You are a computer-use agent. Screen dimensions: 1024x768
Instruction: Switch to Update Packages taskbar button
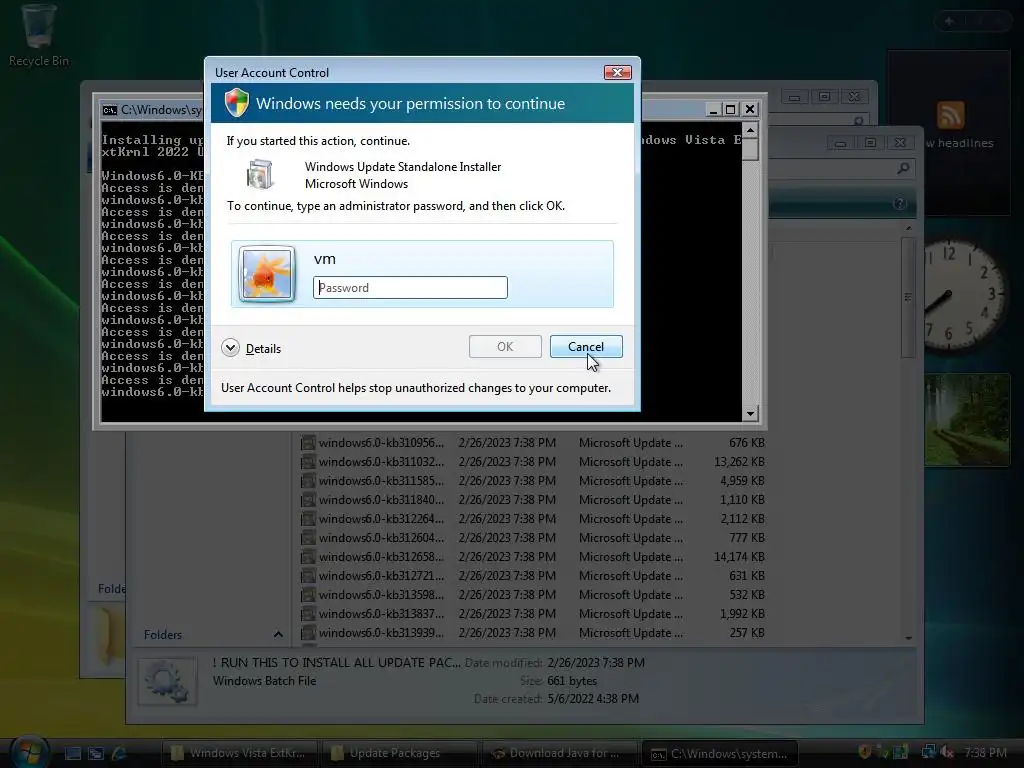399,753
